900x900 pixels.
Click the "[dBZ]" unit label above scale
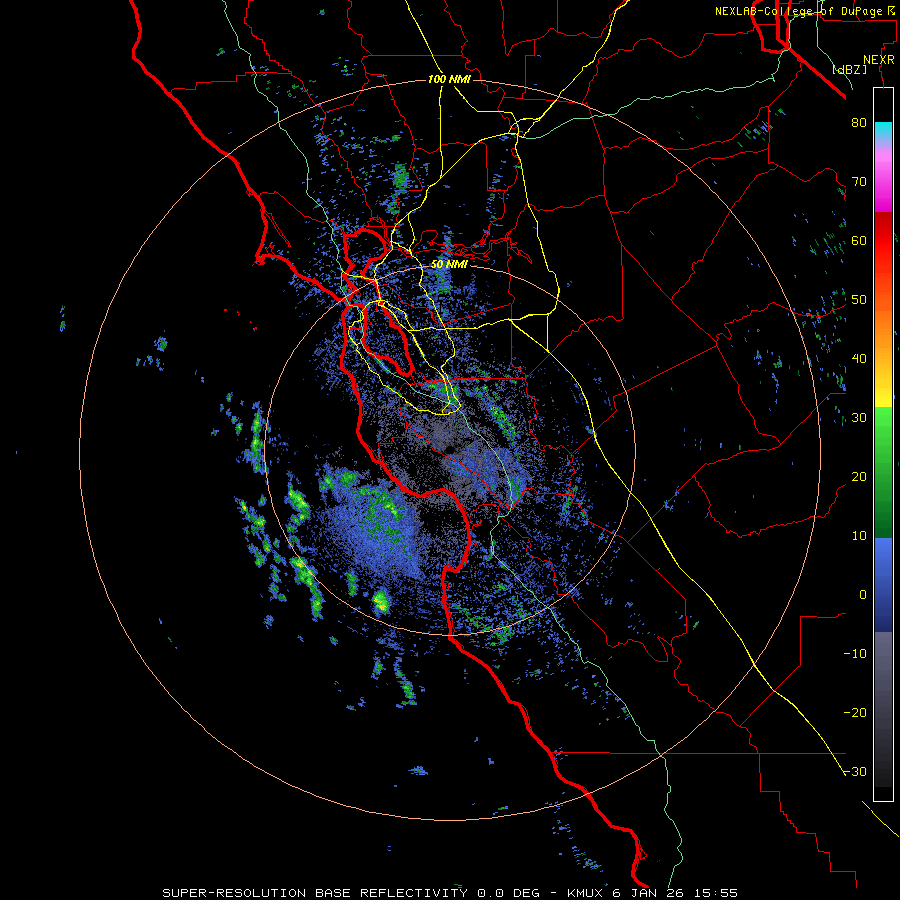click(x=849, y=70)
